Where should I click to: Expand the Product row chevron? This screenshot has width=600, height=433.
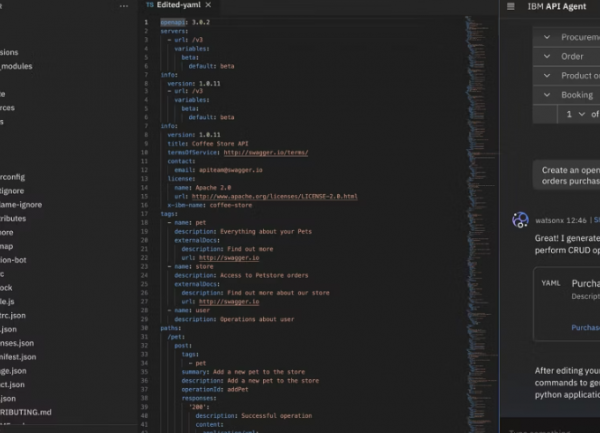point(547,75)
